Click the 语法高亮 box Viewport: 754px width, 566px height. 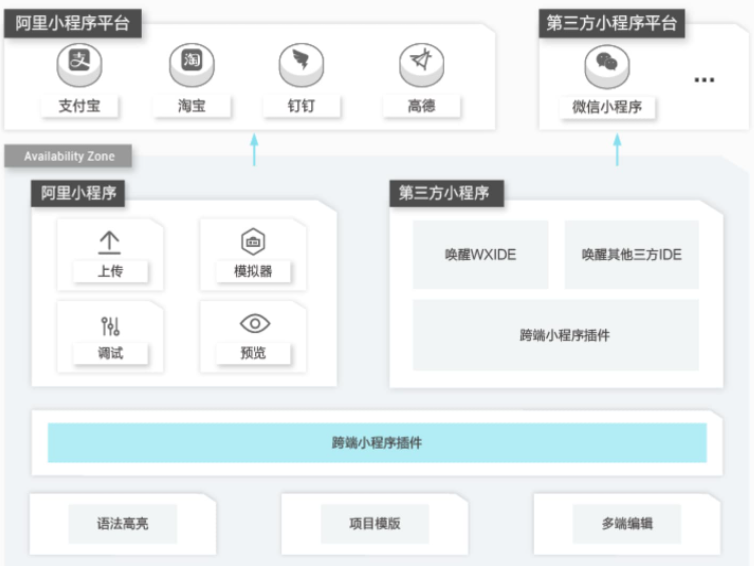(123, 523)
